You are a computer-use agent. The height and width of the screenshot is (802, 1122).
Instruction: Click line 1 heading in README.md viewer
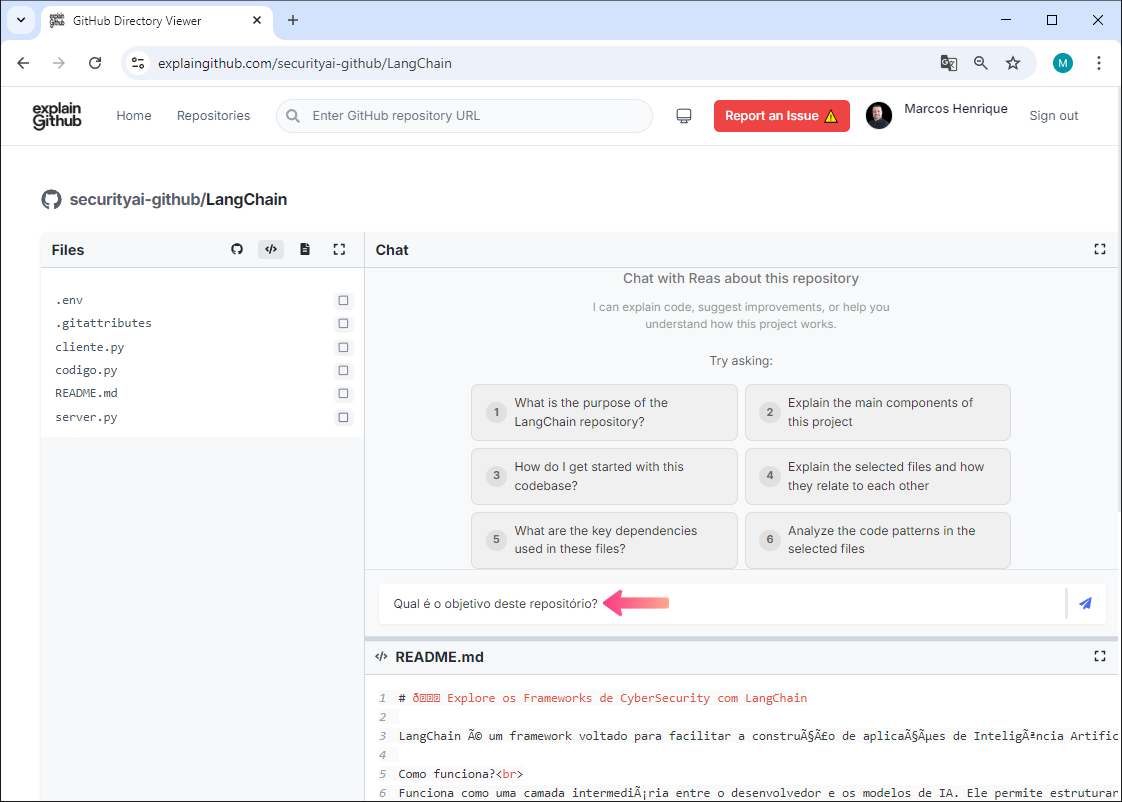click(603, 698)
